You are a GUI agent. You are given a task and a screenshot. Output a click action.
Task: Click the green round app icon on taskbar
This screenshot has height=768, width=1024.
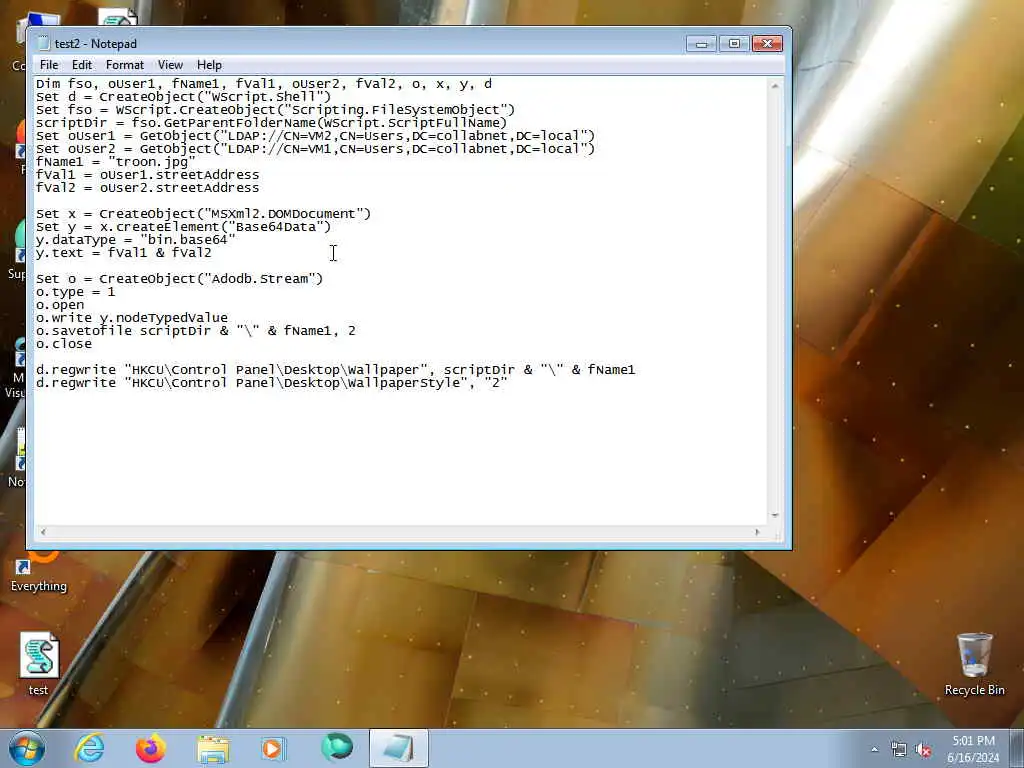coord(336,748)
